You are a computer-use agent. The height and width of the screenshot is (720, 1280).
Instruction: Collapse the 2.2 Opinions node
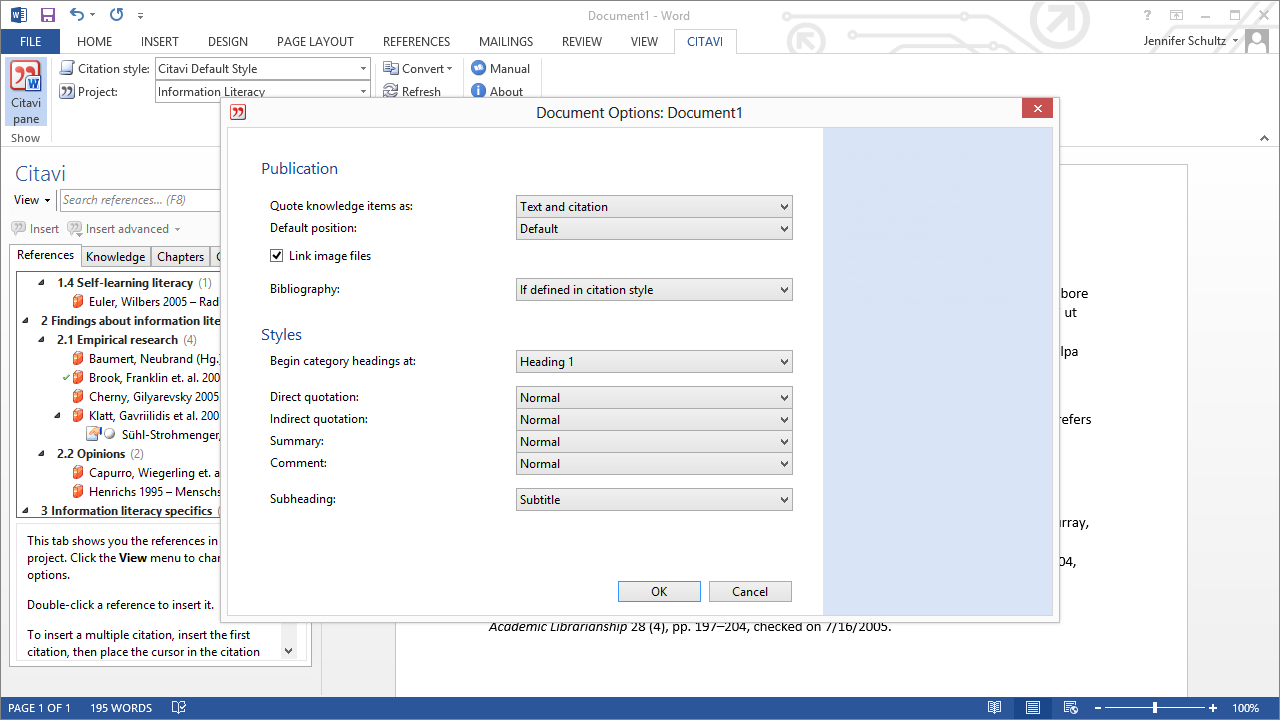coord(42,454)
